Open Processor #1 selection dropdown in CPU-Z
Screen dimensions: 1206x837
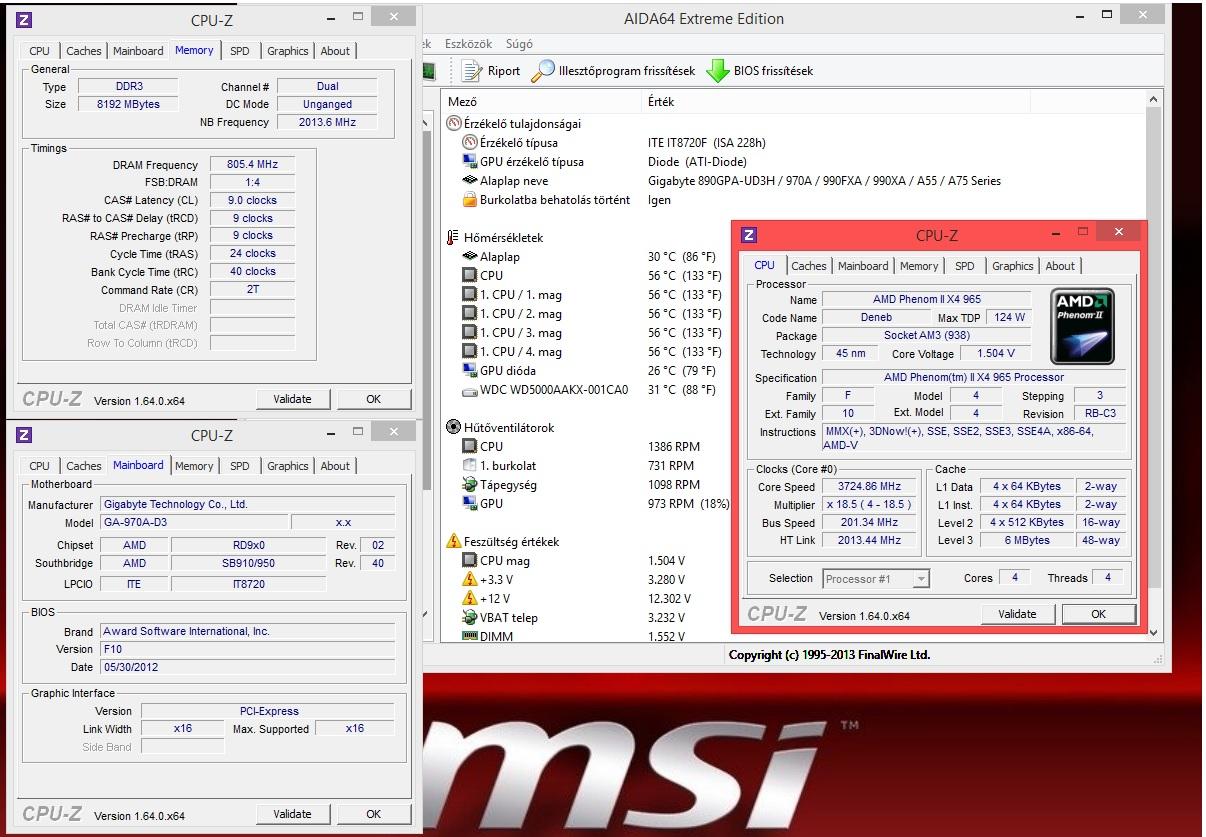[x=875, y=579]
